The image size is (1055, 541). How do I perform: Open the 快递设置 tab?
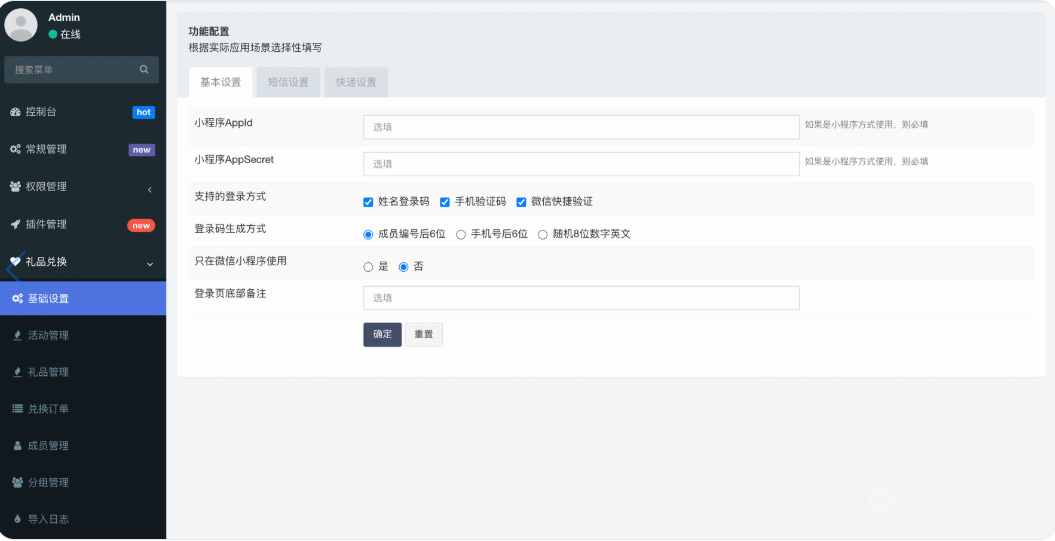click(356, 82)
